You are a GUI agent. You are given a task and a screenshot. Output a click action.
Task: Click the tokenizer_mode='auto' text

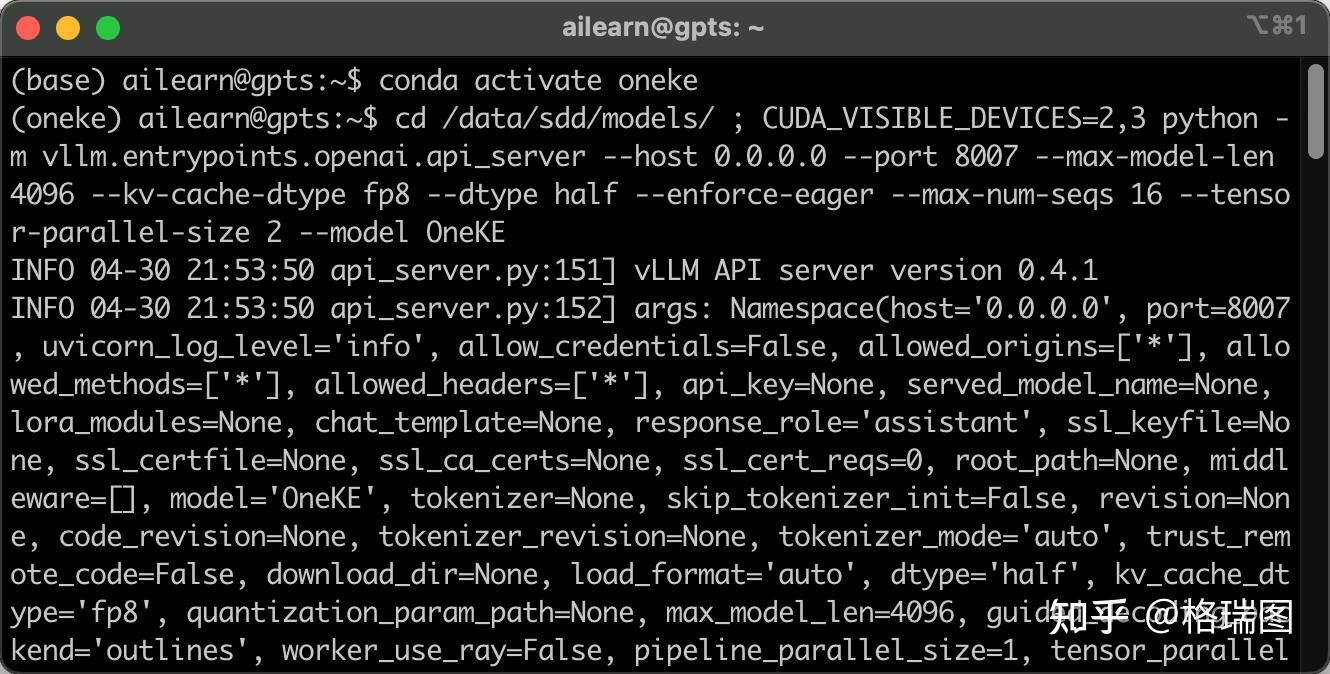tap(946, 537)
